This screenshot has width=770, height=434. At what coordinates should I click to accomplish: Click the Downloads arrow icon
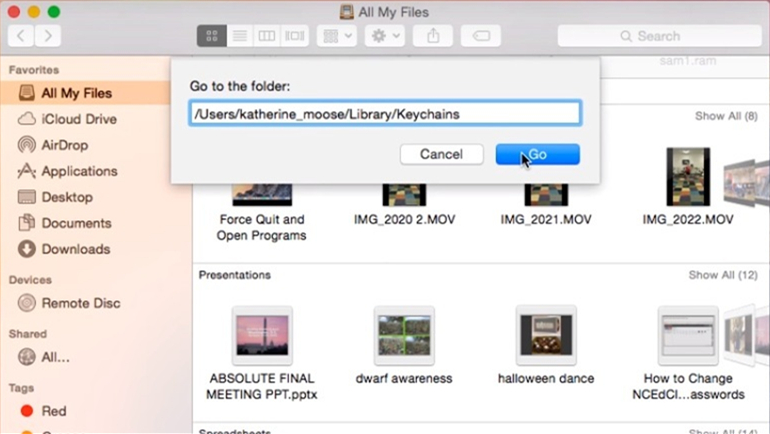point(27,249)
